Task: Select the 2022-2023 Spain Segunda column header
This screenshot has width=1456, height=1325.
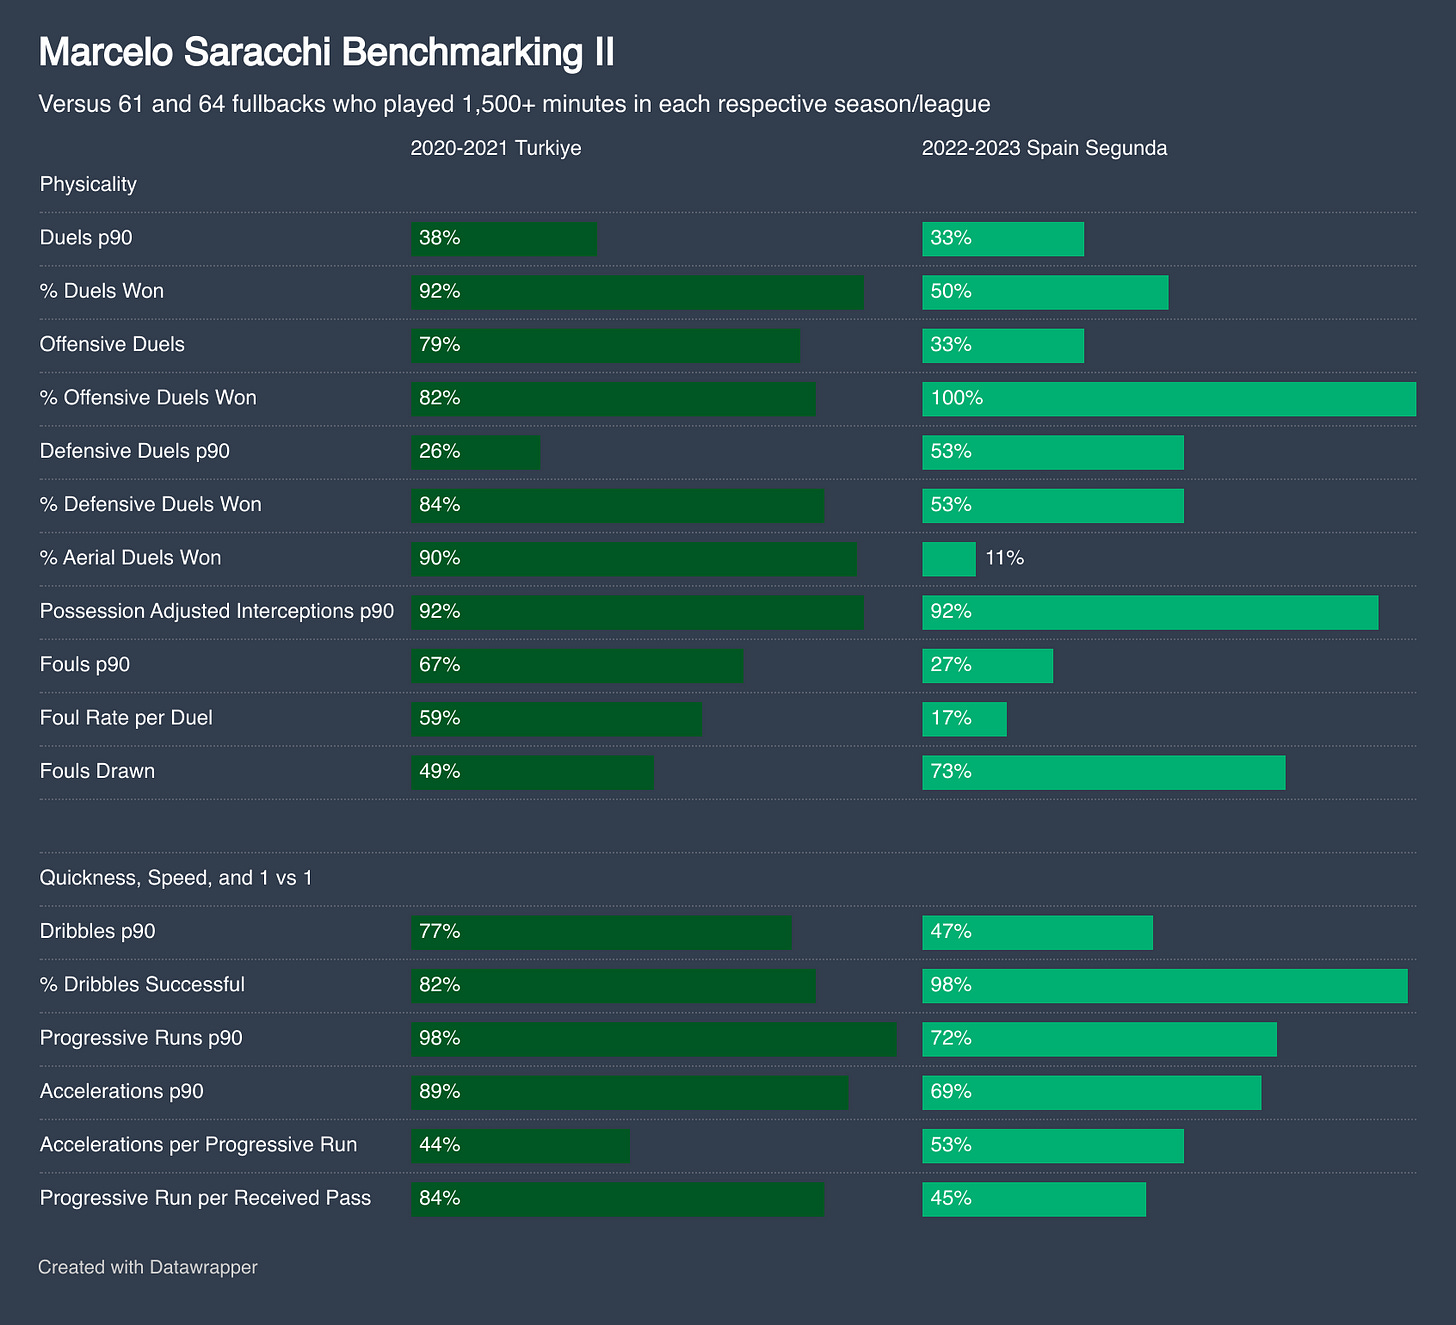Action: (1044, 148)
